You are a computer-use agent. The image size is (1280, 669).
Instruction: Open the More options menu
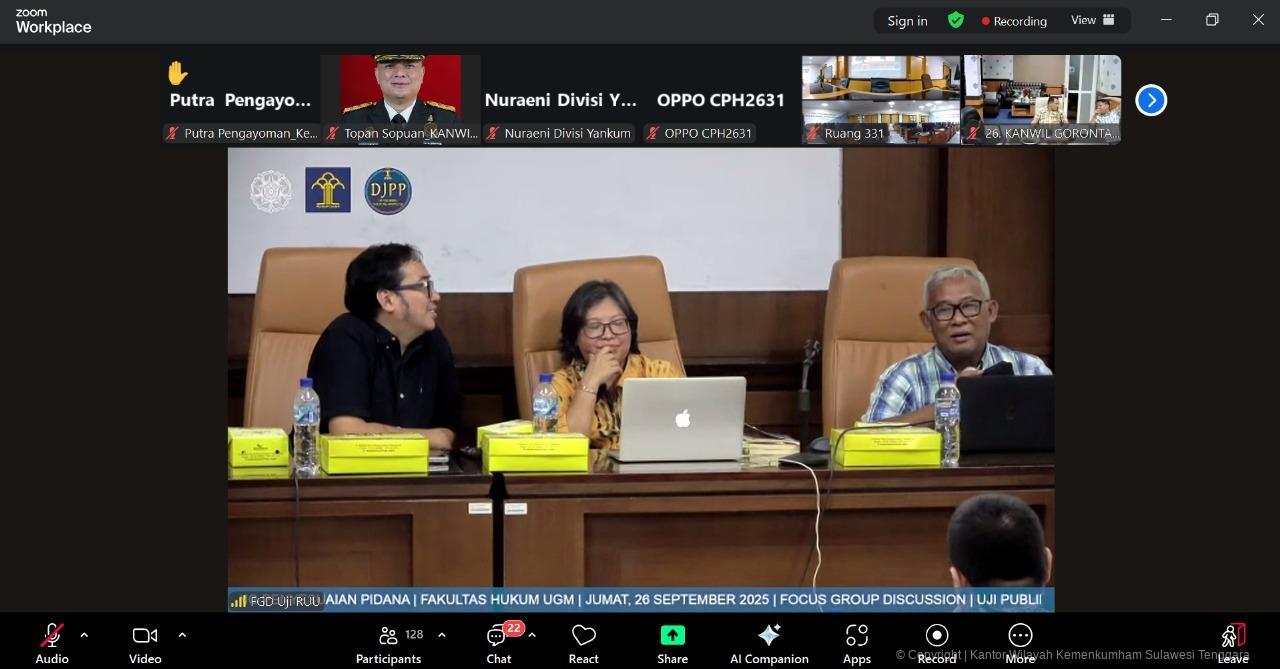point(1020,636)
